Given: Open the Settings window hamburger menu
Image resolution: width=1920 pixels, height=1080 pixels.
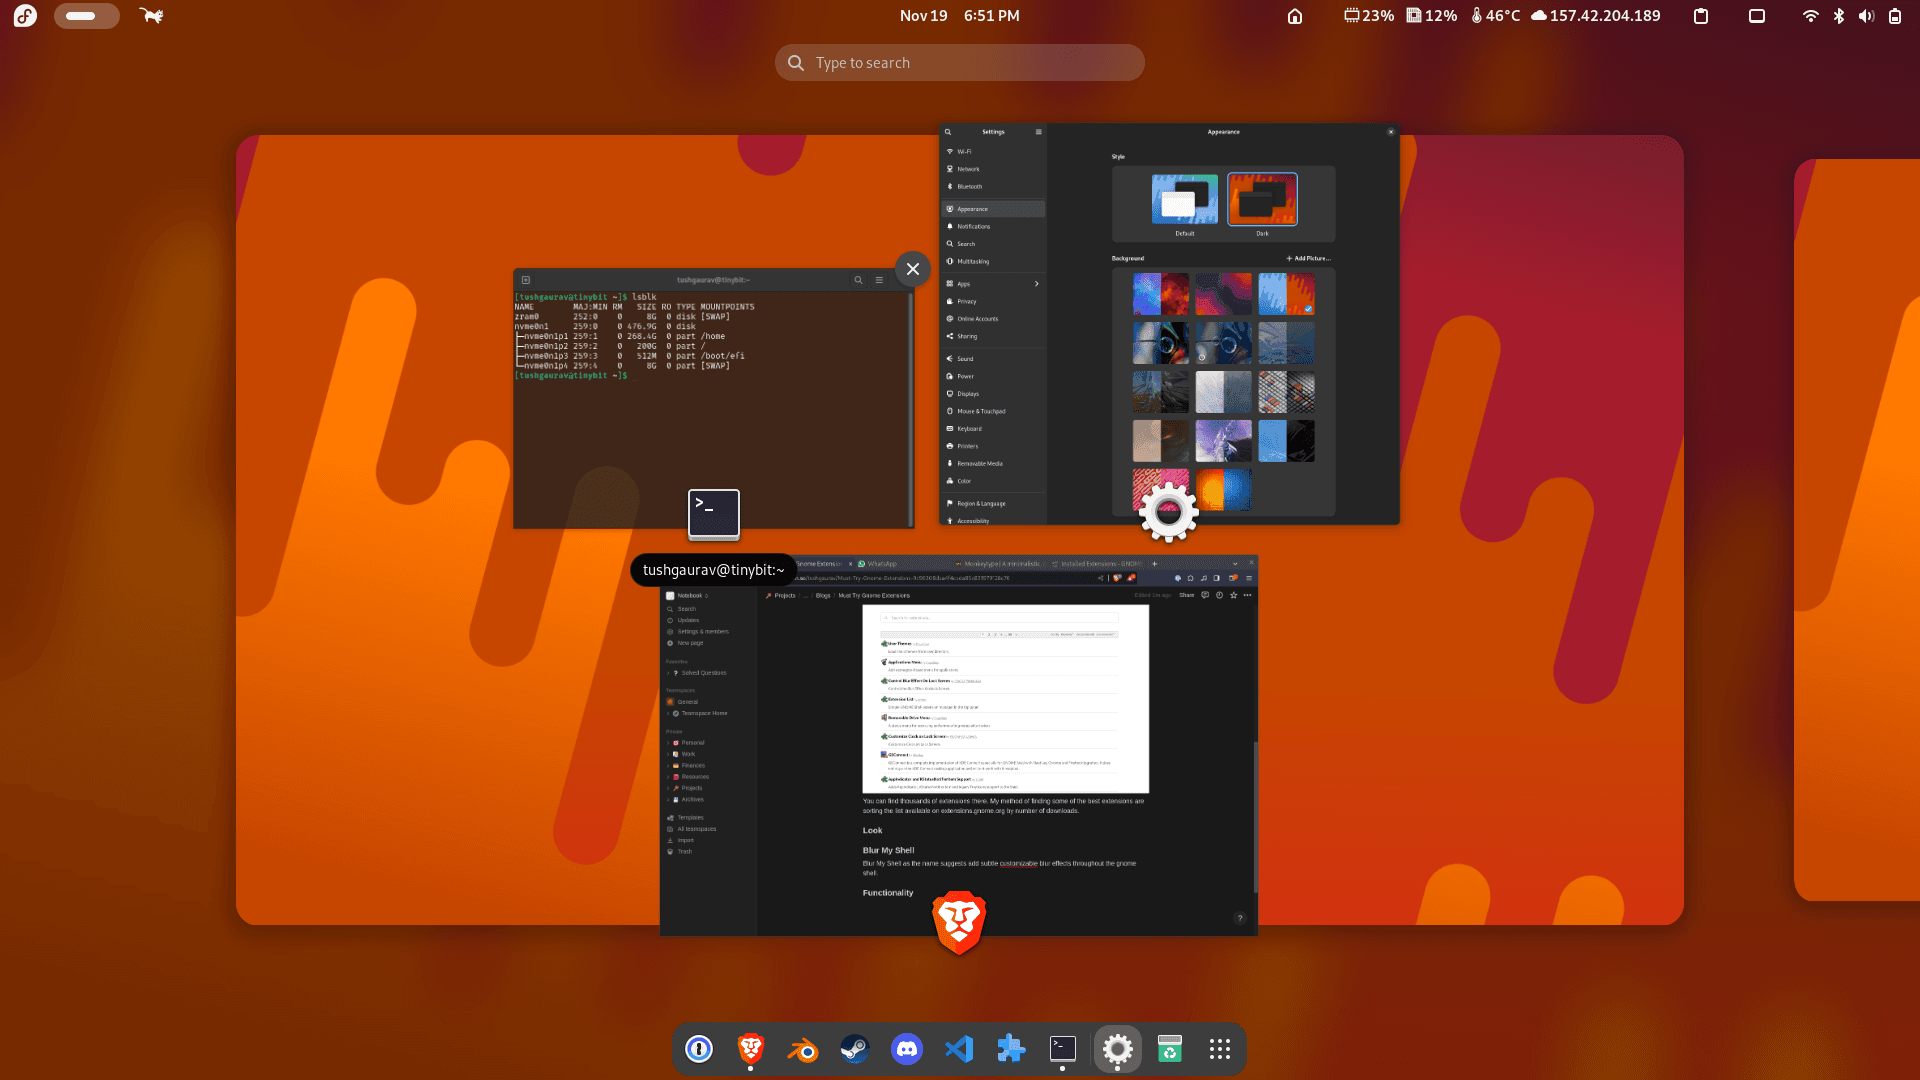Looking at the screenshot, I should click(x=1038, y=132).
